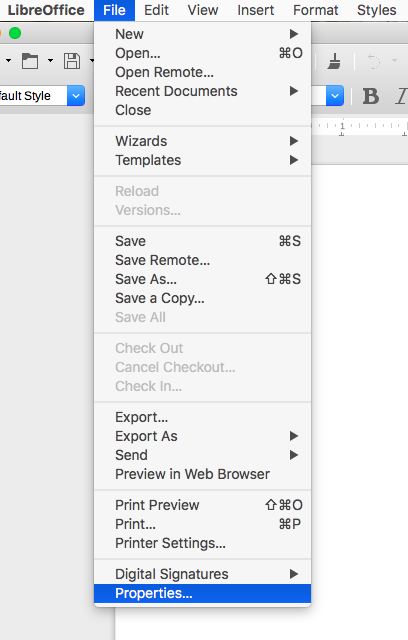This screenshot has width=408, height=640.
Task: Open the Edit menu
Action: coord(156,10)
